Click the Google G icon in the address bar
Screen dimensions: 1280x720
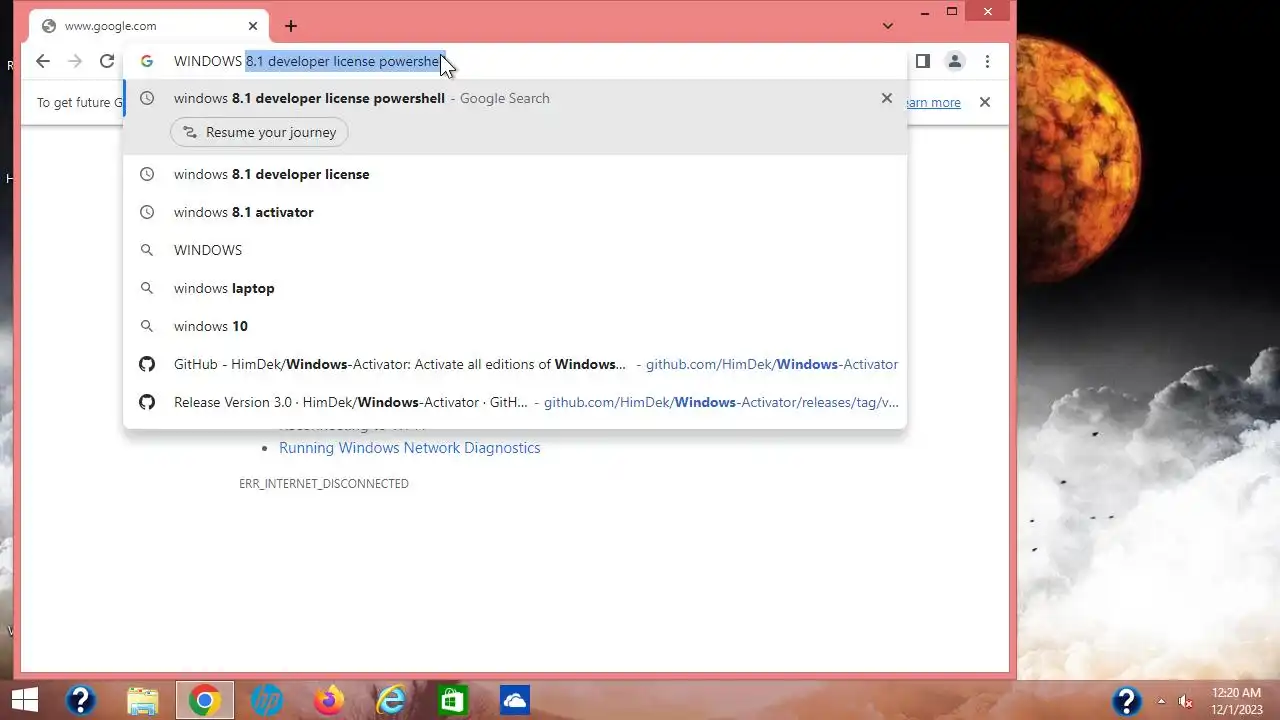147,61
